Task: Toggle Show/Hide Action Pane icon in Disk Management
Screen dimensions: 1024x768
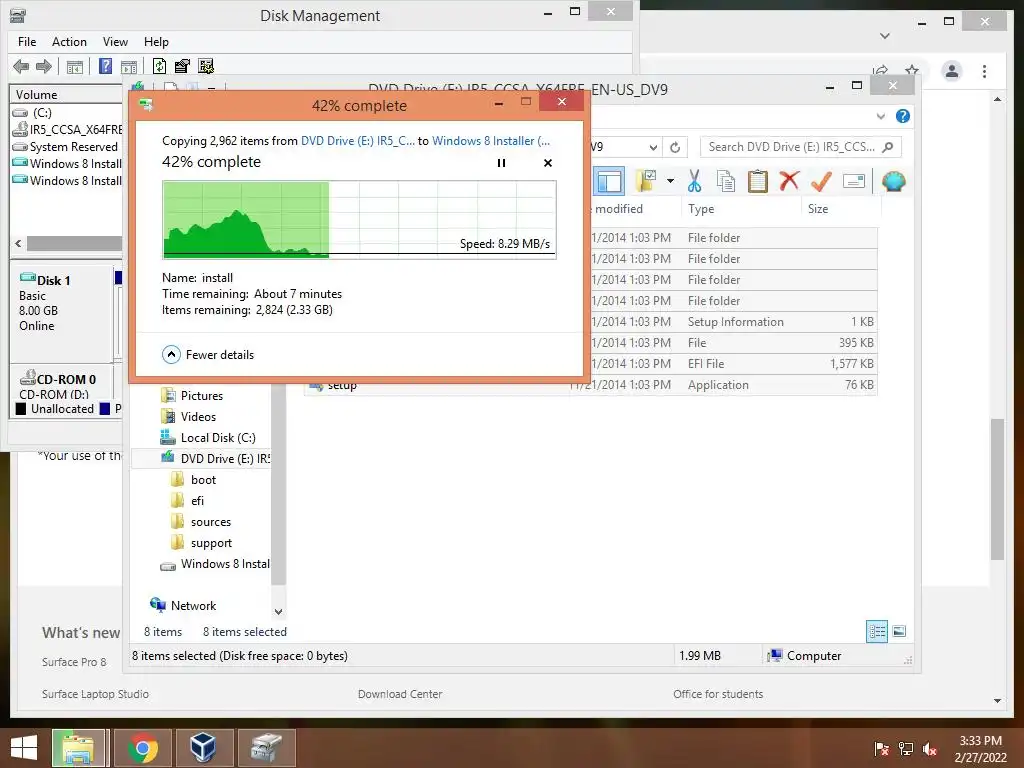Action: click(x=129, y=66)
